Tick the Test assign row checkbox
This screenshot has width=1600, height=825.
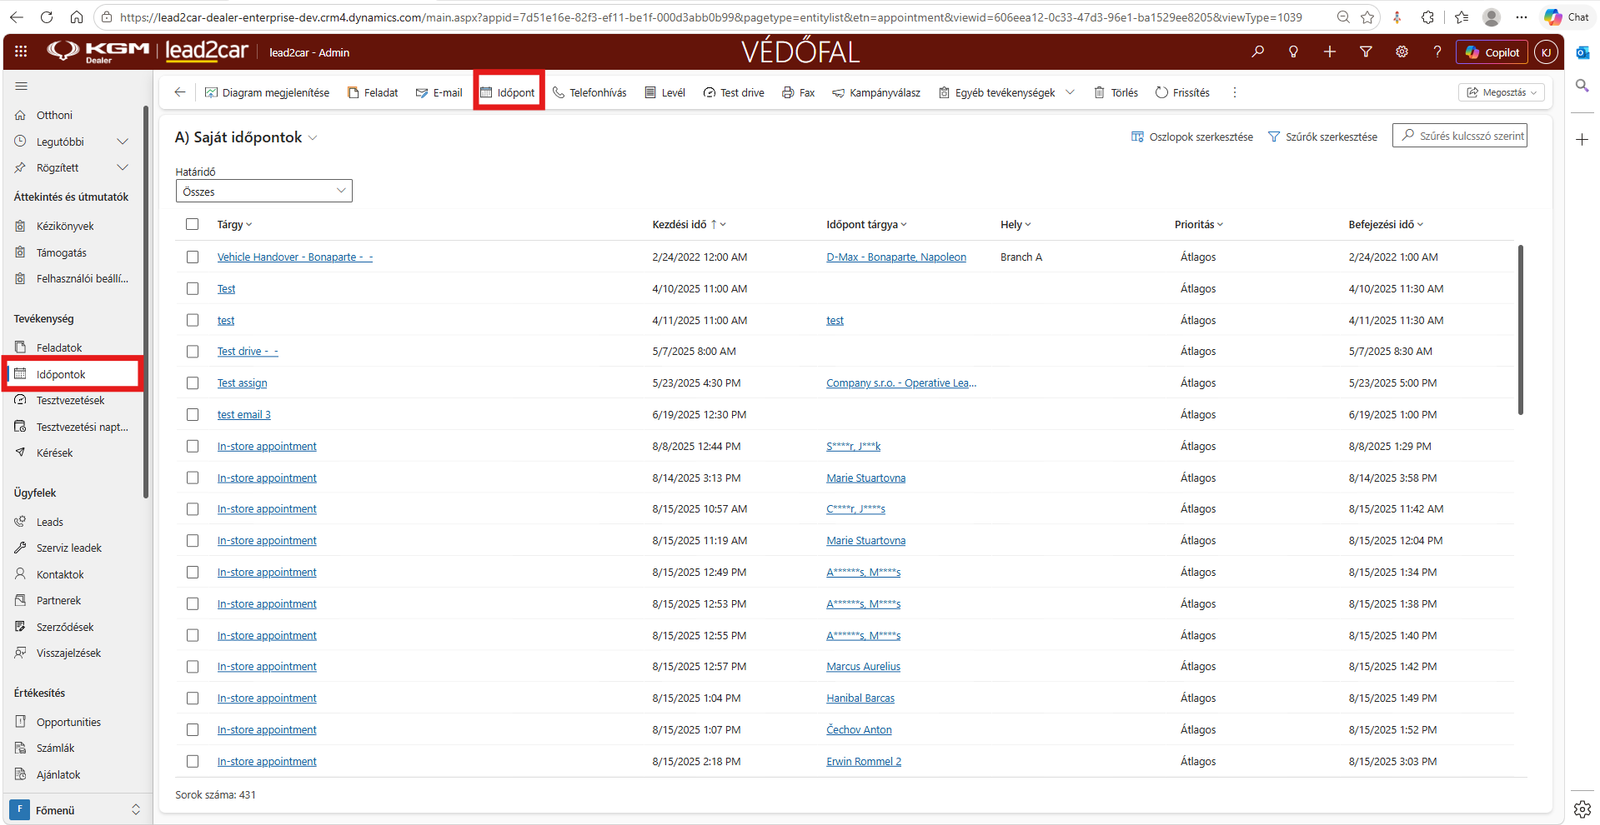192,383
